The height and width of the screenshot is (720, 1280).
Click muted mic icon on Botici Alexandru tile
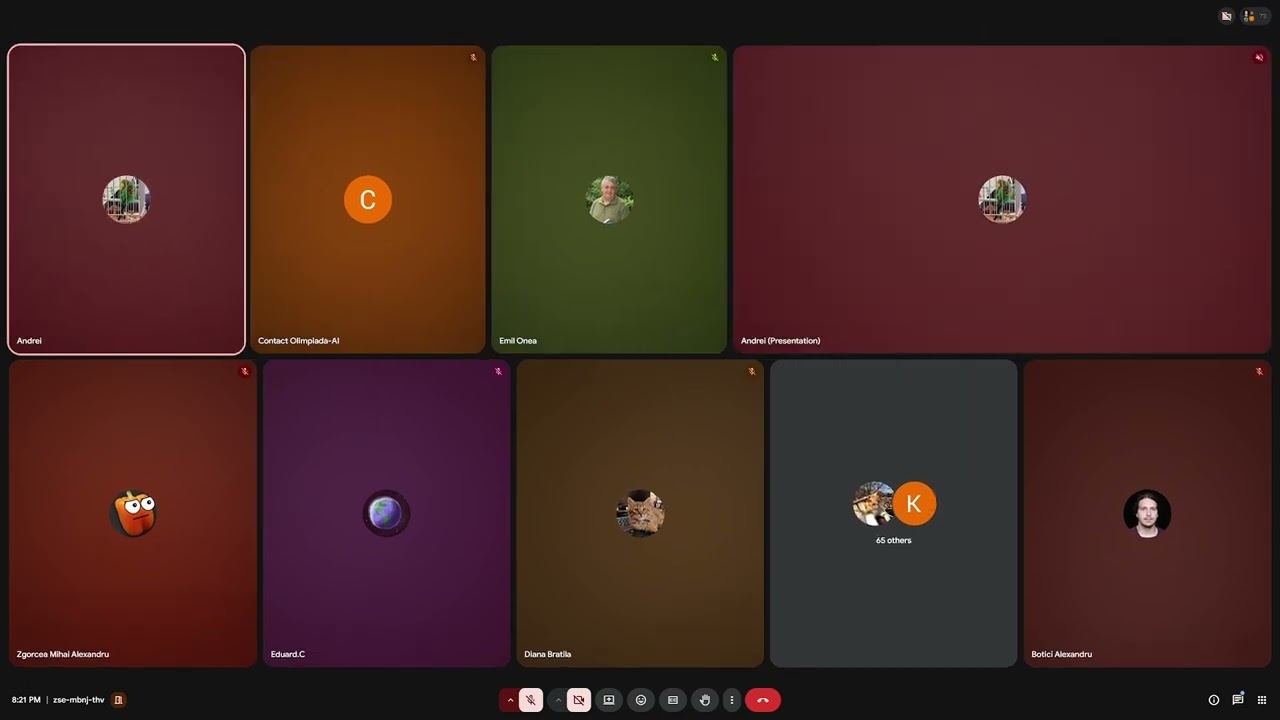[x=1259, y=372]
